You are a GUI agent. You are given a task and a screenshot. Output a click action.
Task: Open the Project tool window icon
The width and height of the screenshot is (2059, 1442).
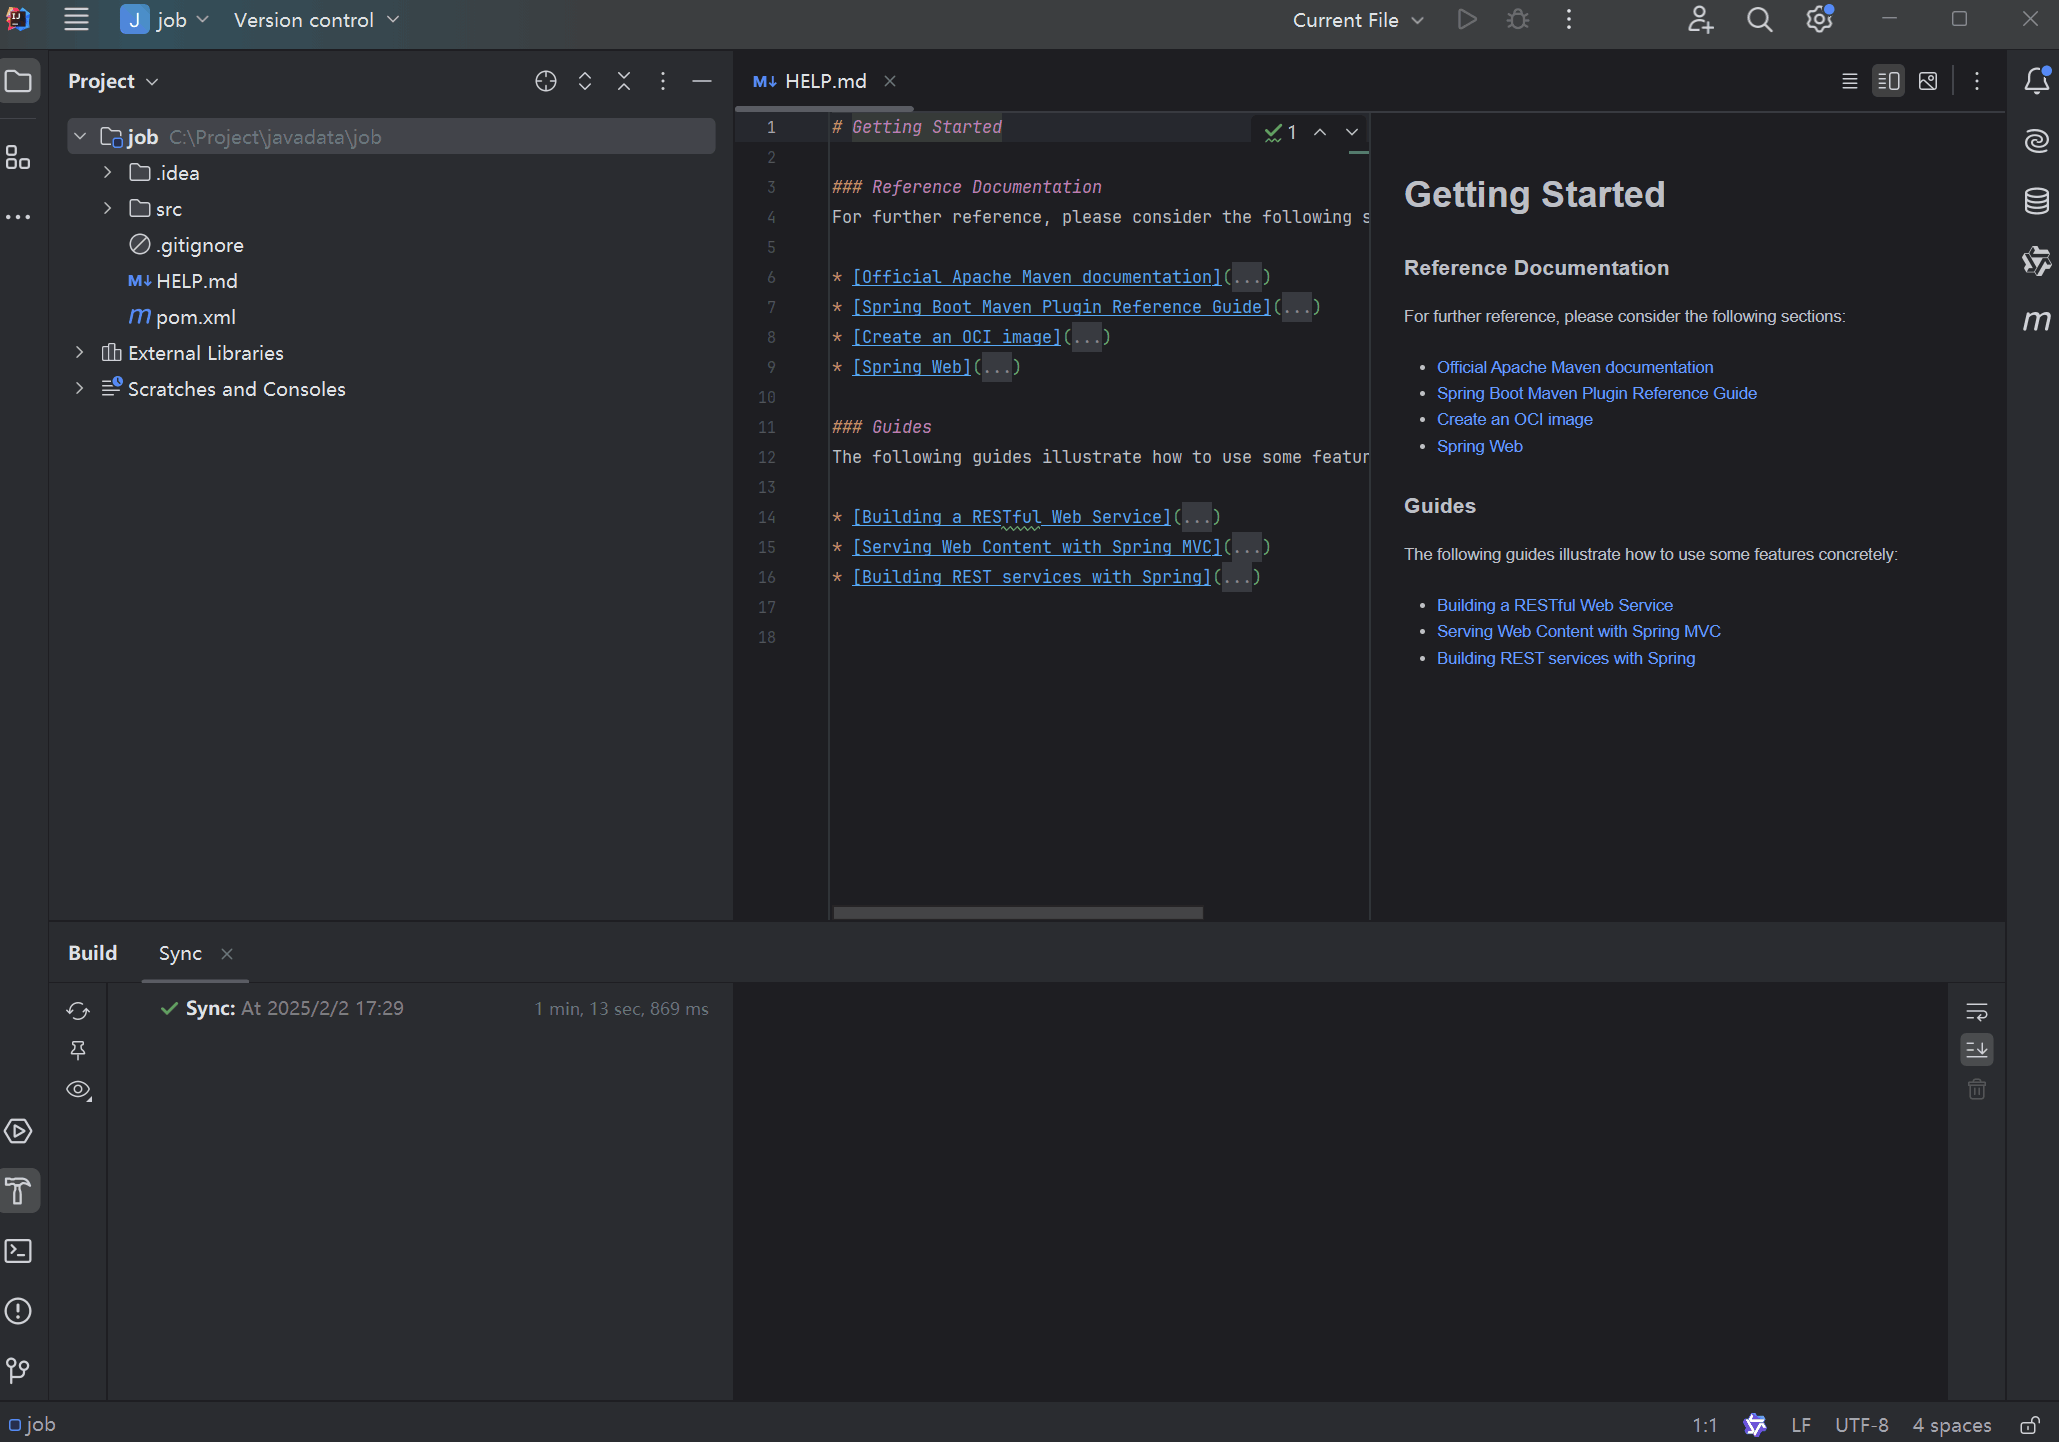pyautogui.click(x=19, y=81)
